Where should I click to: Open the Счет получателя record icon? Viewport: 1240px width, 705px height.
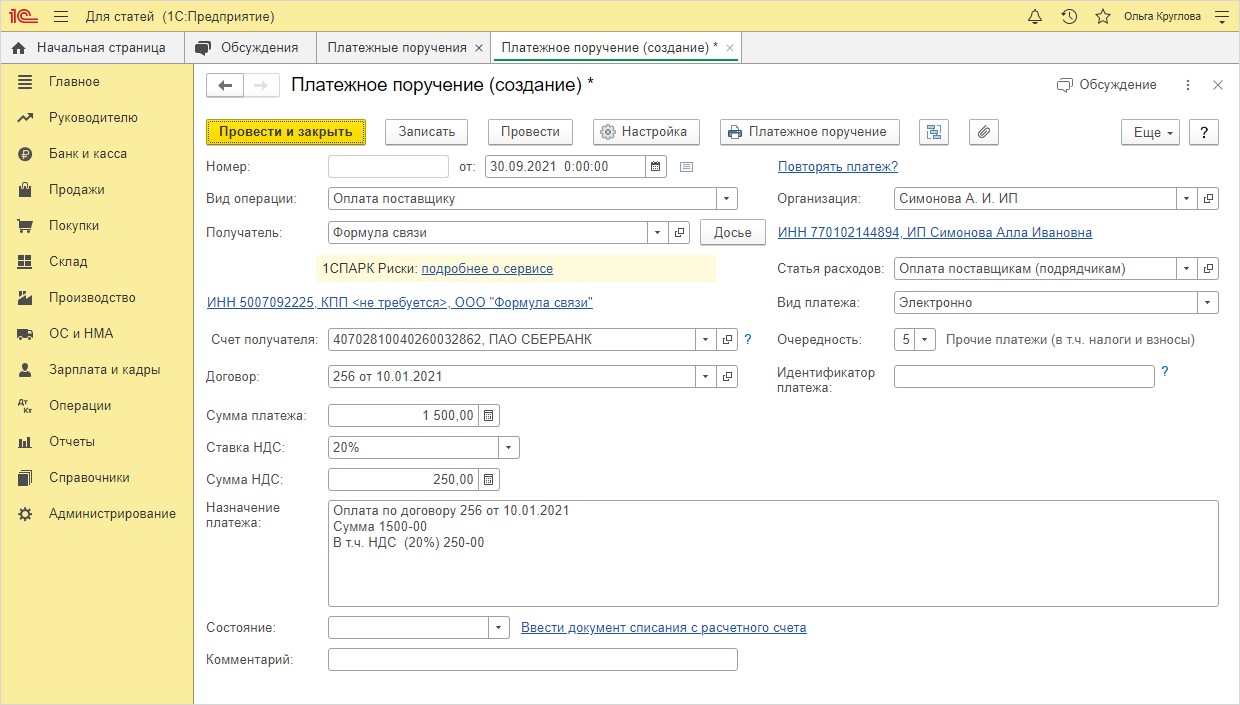728,340
